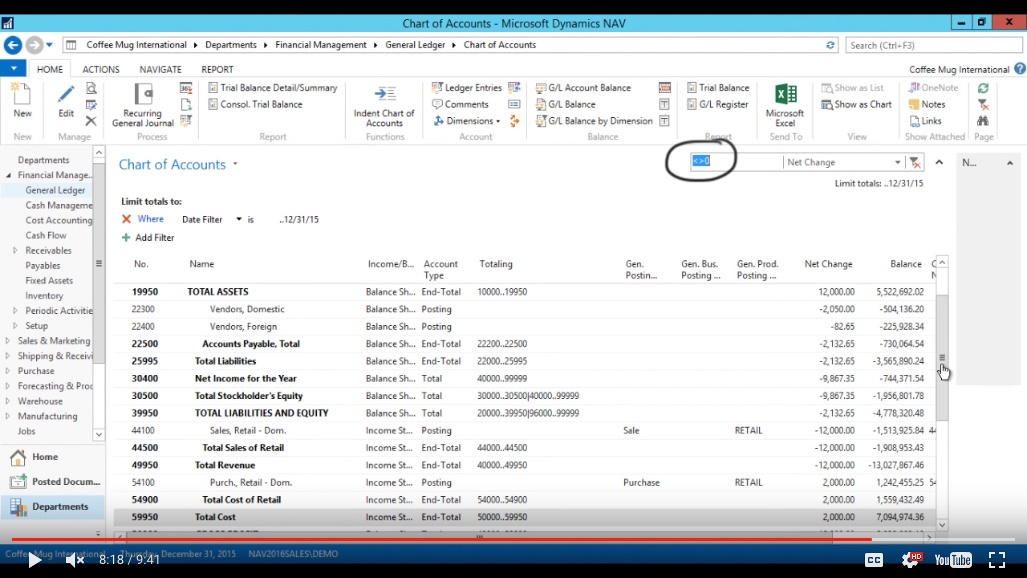Open Chart of Accounts title dropdown
The height and width of the screenshot is (578, 1027).
click(235, 164)
